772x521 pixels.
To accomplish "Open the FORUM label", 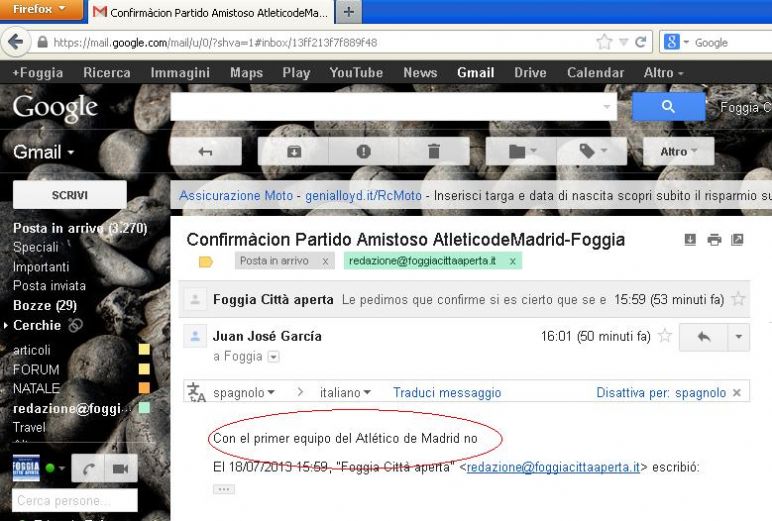I will 36,369.
